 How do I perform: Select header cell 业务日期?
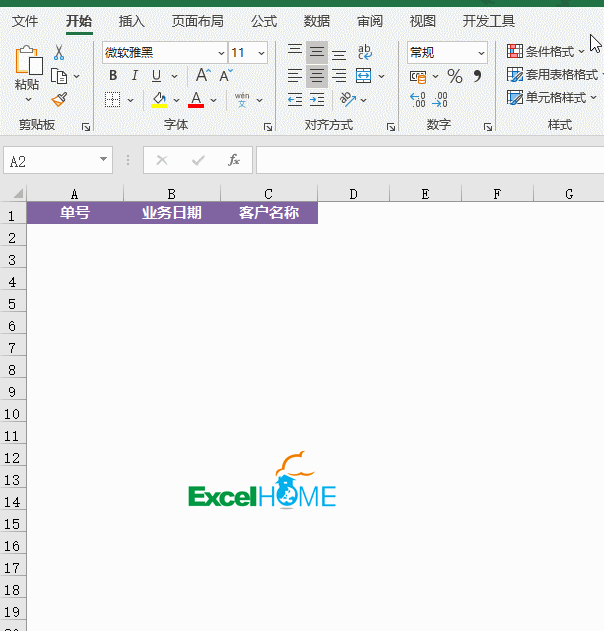pyautogui.click(x=172, y=213)
